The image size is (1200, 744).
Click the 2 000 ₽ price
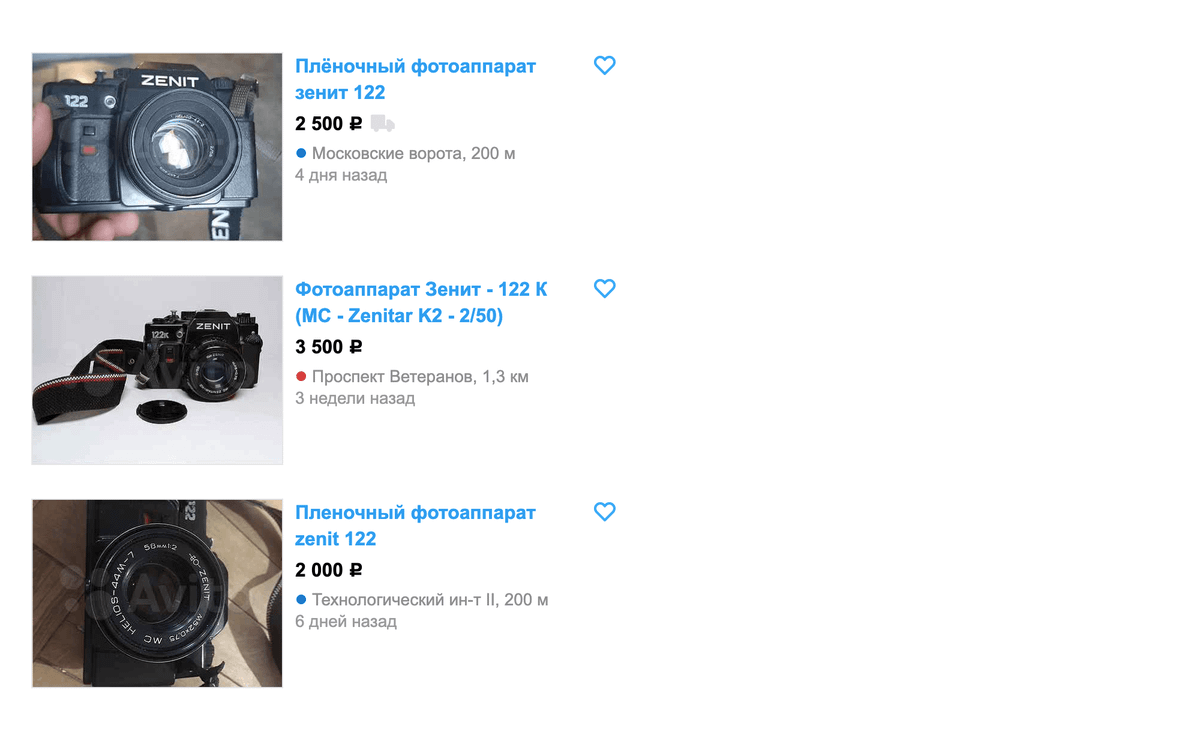point(328,570)
